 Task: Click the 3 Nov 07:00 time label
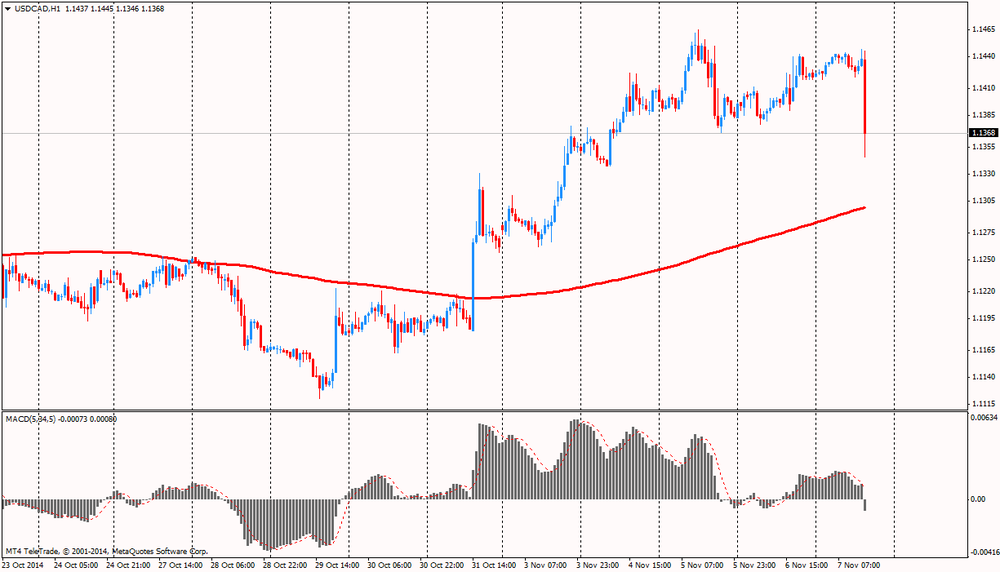(546, 565)
